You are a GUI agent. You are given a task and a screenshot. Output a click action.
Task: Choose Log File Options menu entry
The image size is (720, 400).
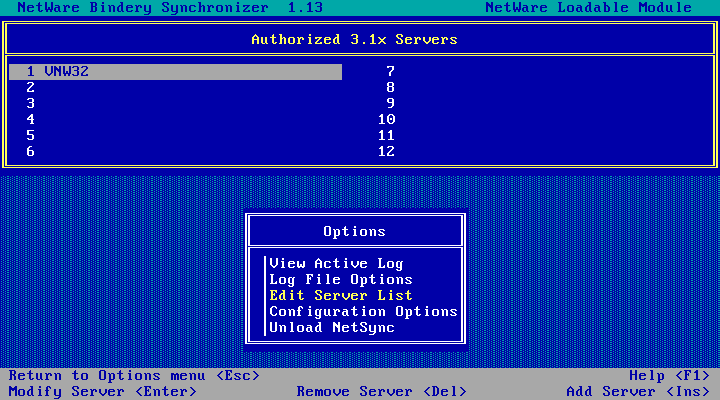coord(341,280)
